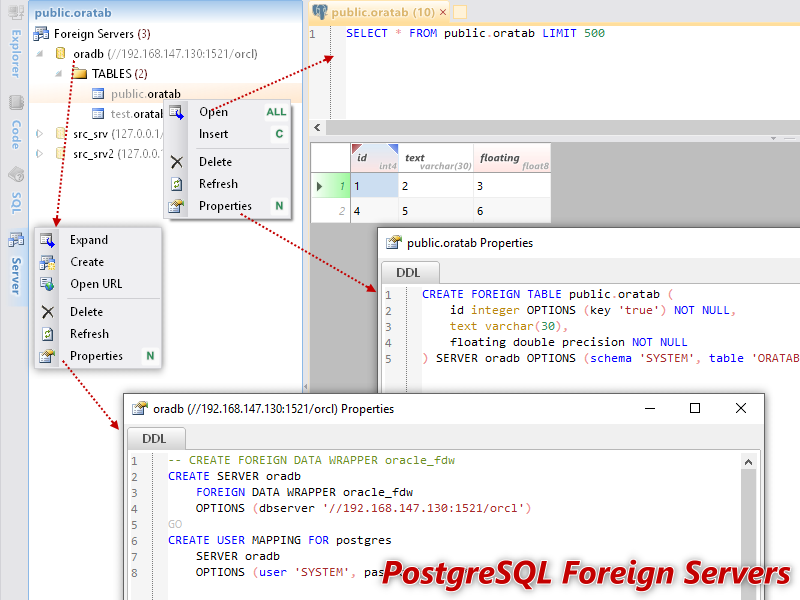Select the text cell with value 5

point(436,211)
